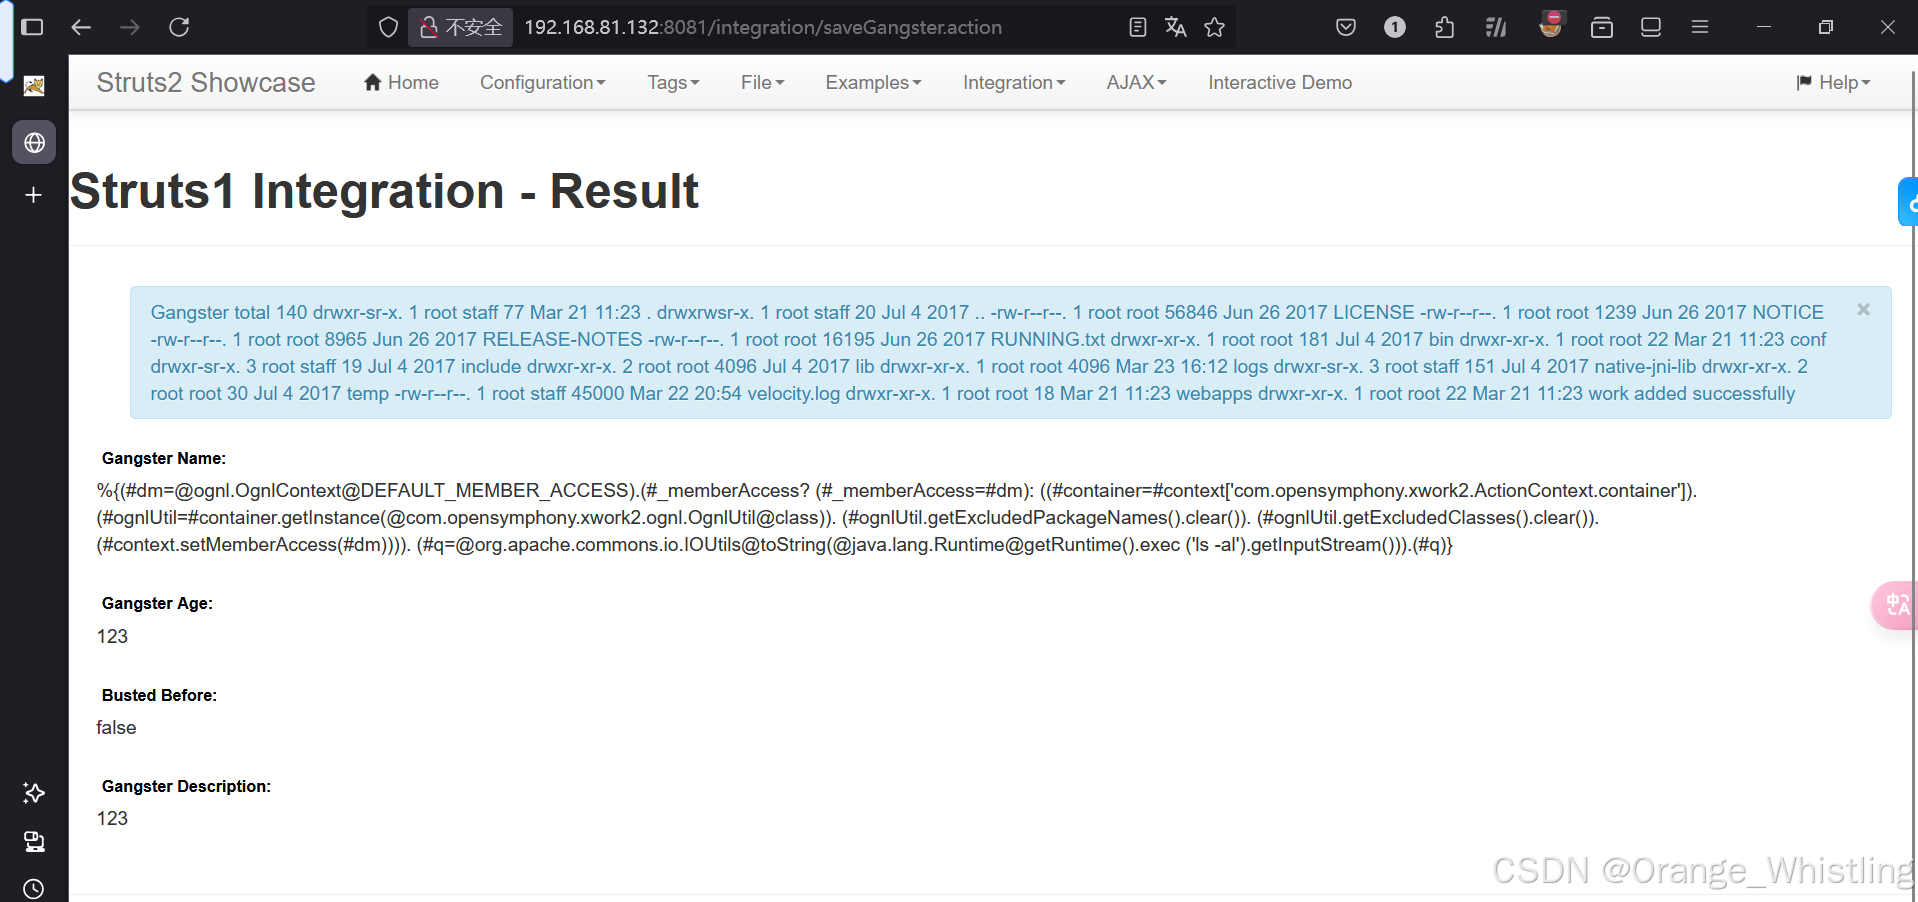The height and width of the screenshot is (902, 1918).
Task: Click the forward navigation arrow
Action: (x=130, y=27)
